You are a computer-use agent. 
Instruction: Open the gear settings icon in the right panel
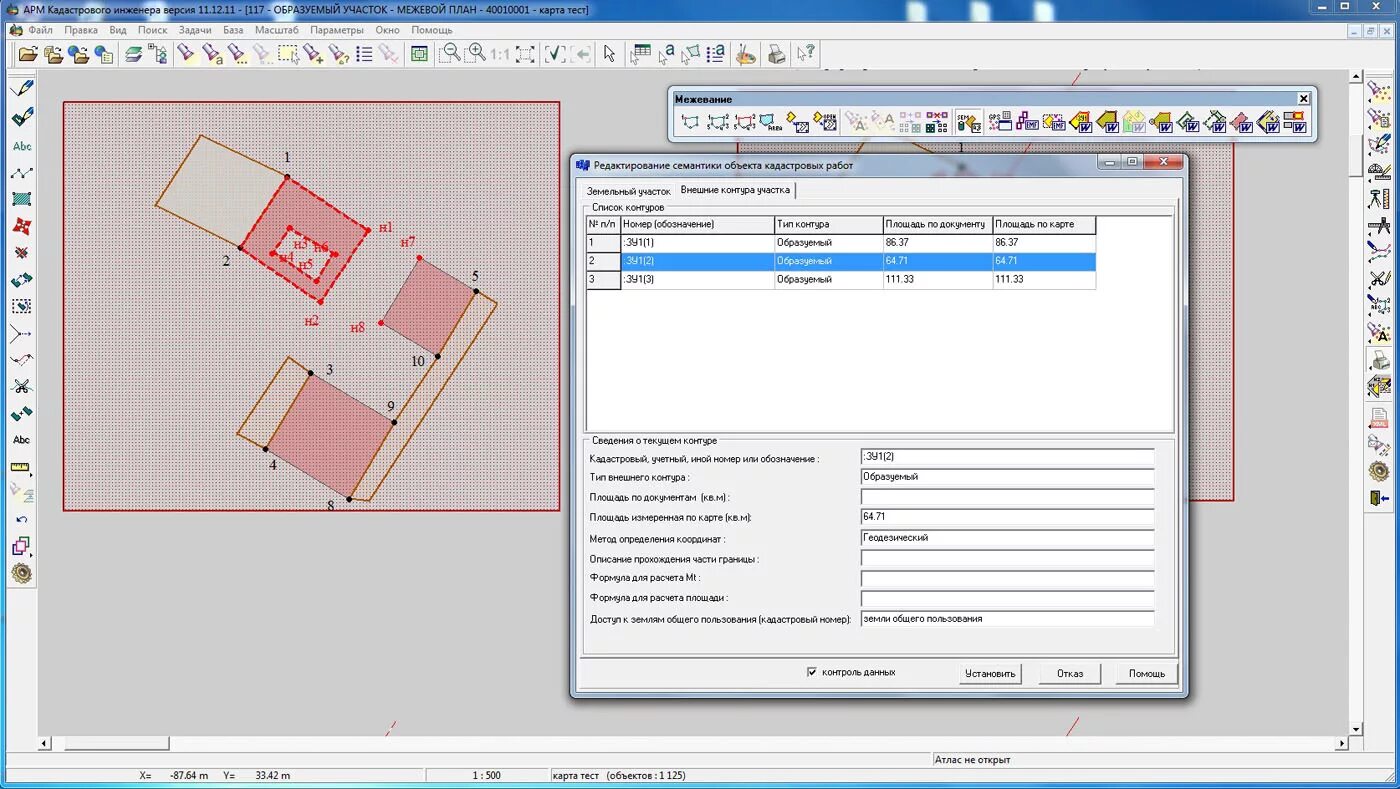point(1380,470)
